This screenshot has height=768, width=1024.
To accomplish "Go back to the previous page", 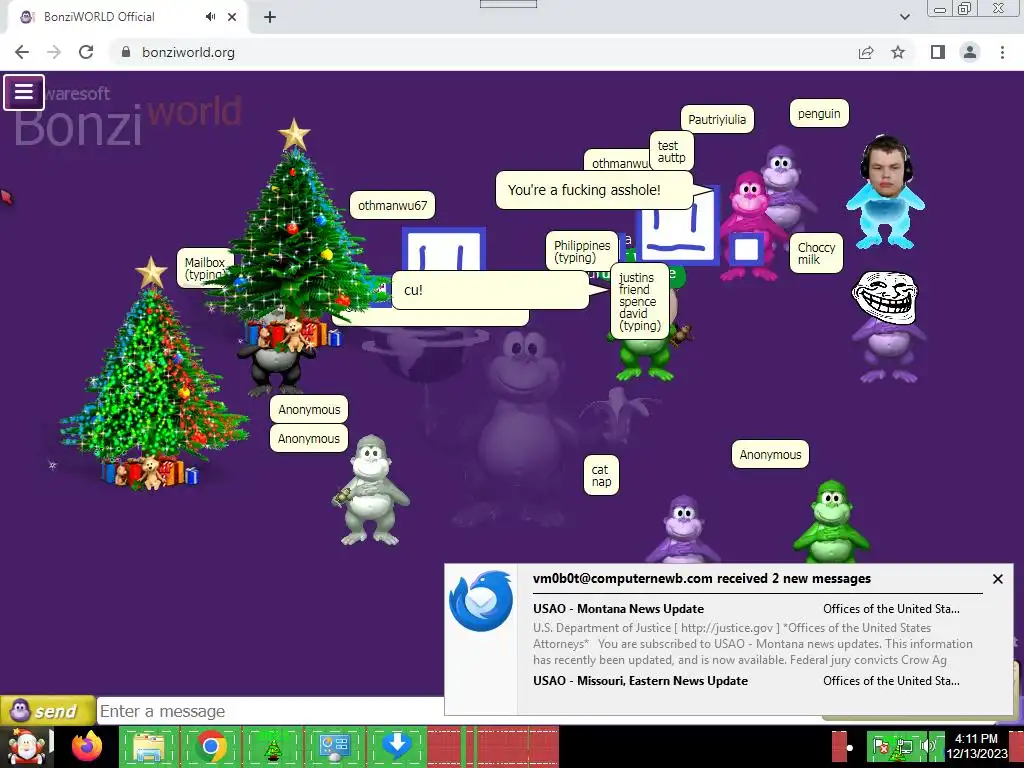I will [22, 52].
